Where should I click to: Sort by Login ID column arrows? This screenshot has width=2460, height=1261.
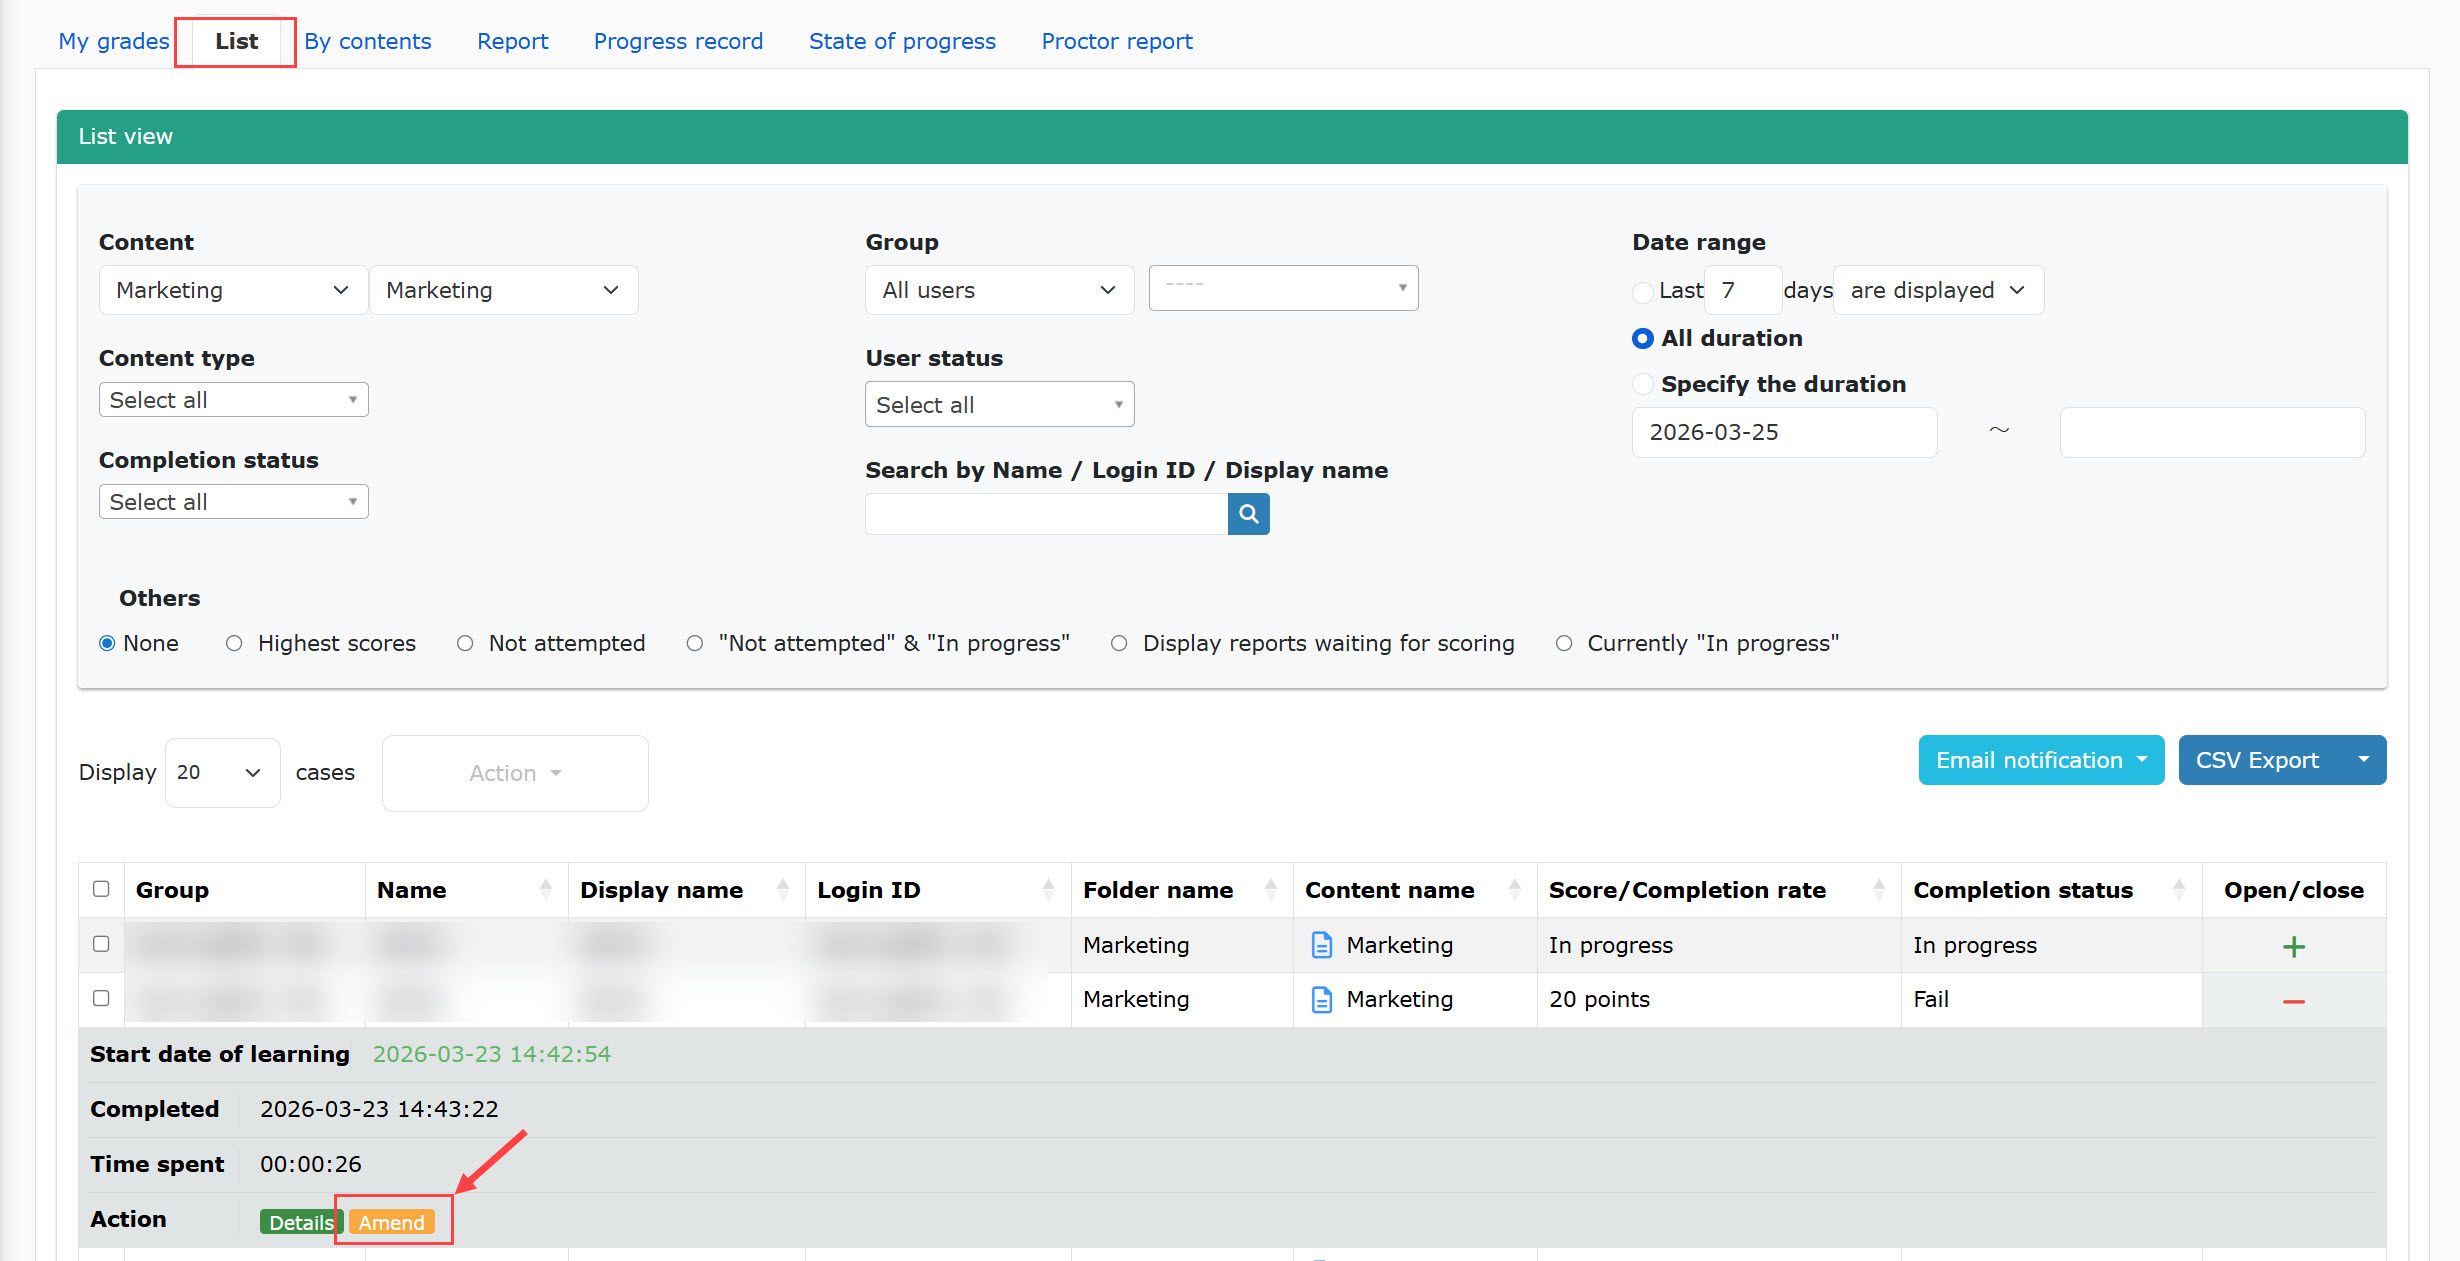(x=1047, y=889)
